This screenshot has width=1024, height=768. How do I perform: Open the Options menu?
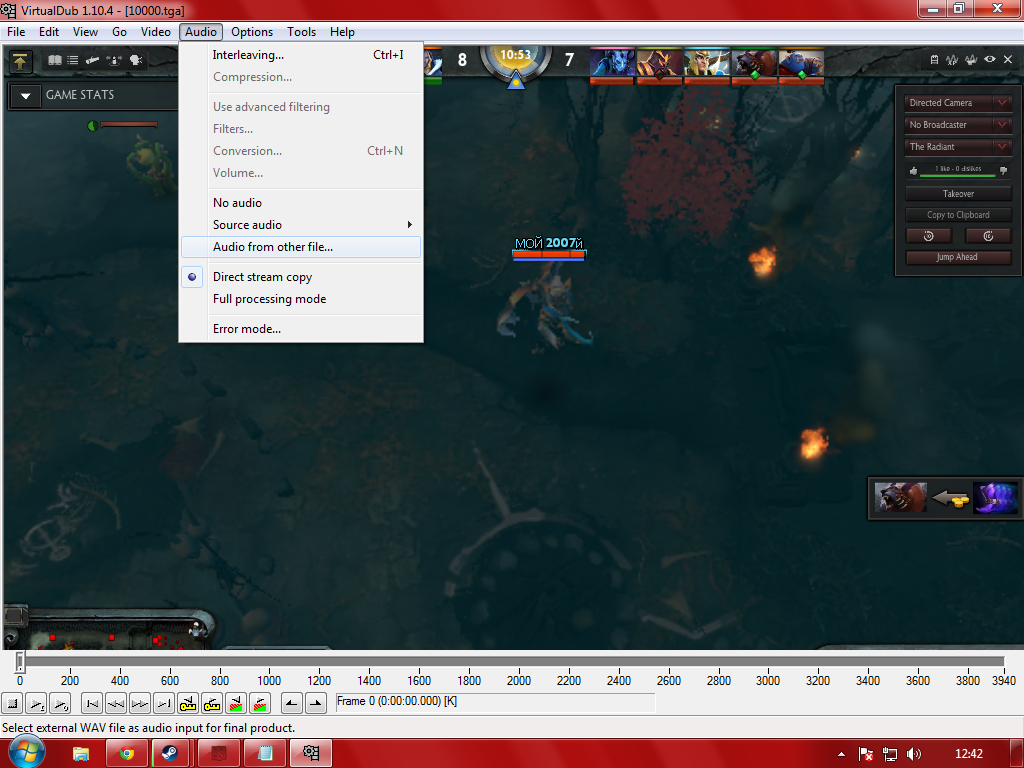pos(251,32)
